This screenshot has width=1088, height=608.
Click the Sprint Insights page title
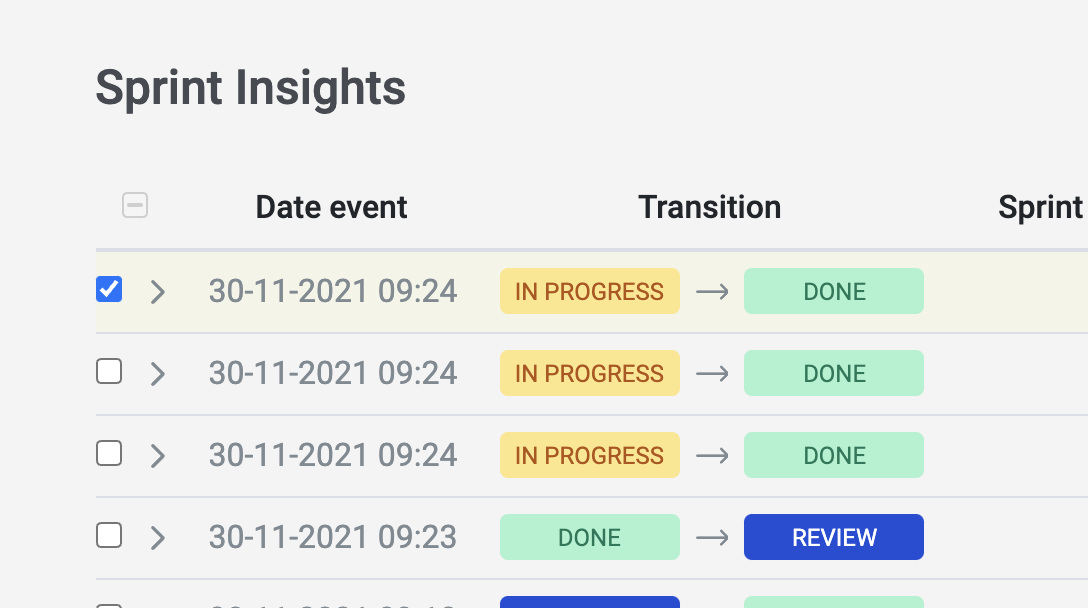250,88
